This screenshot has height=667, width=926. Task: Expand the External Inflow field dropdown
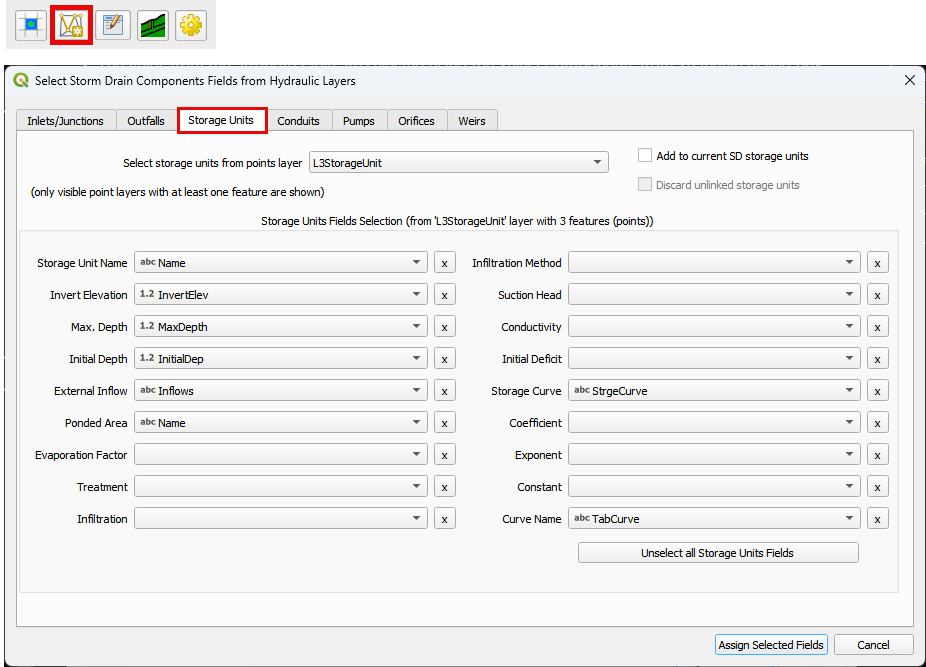coord(280,391)
